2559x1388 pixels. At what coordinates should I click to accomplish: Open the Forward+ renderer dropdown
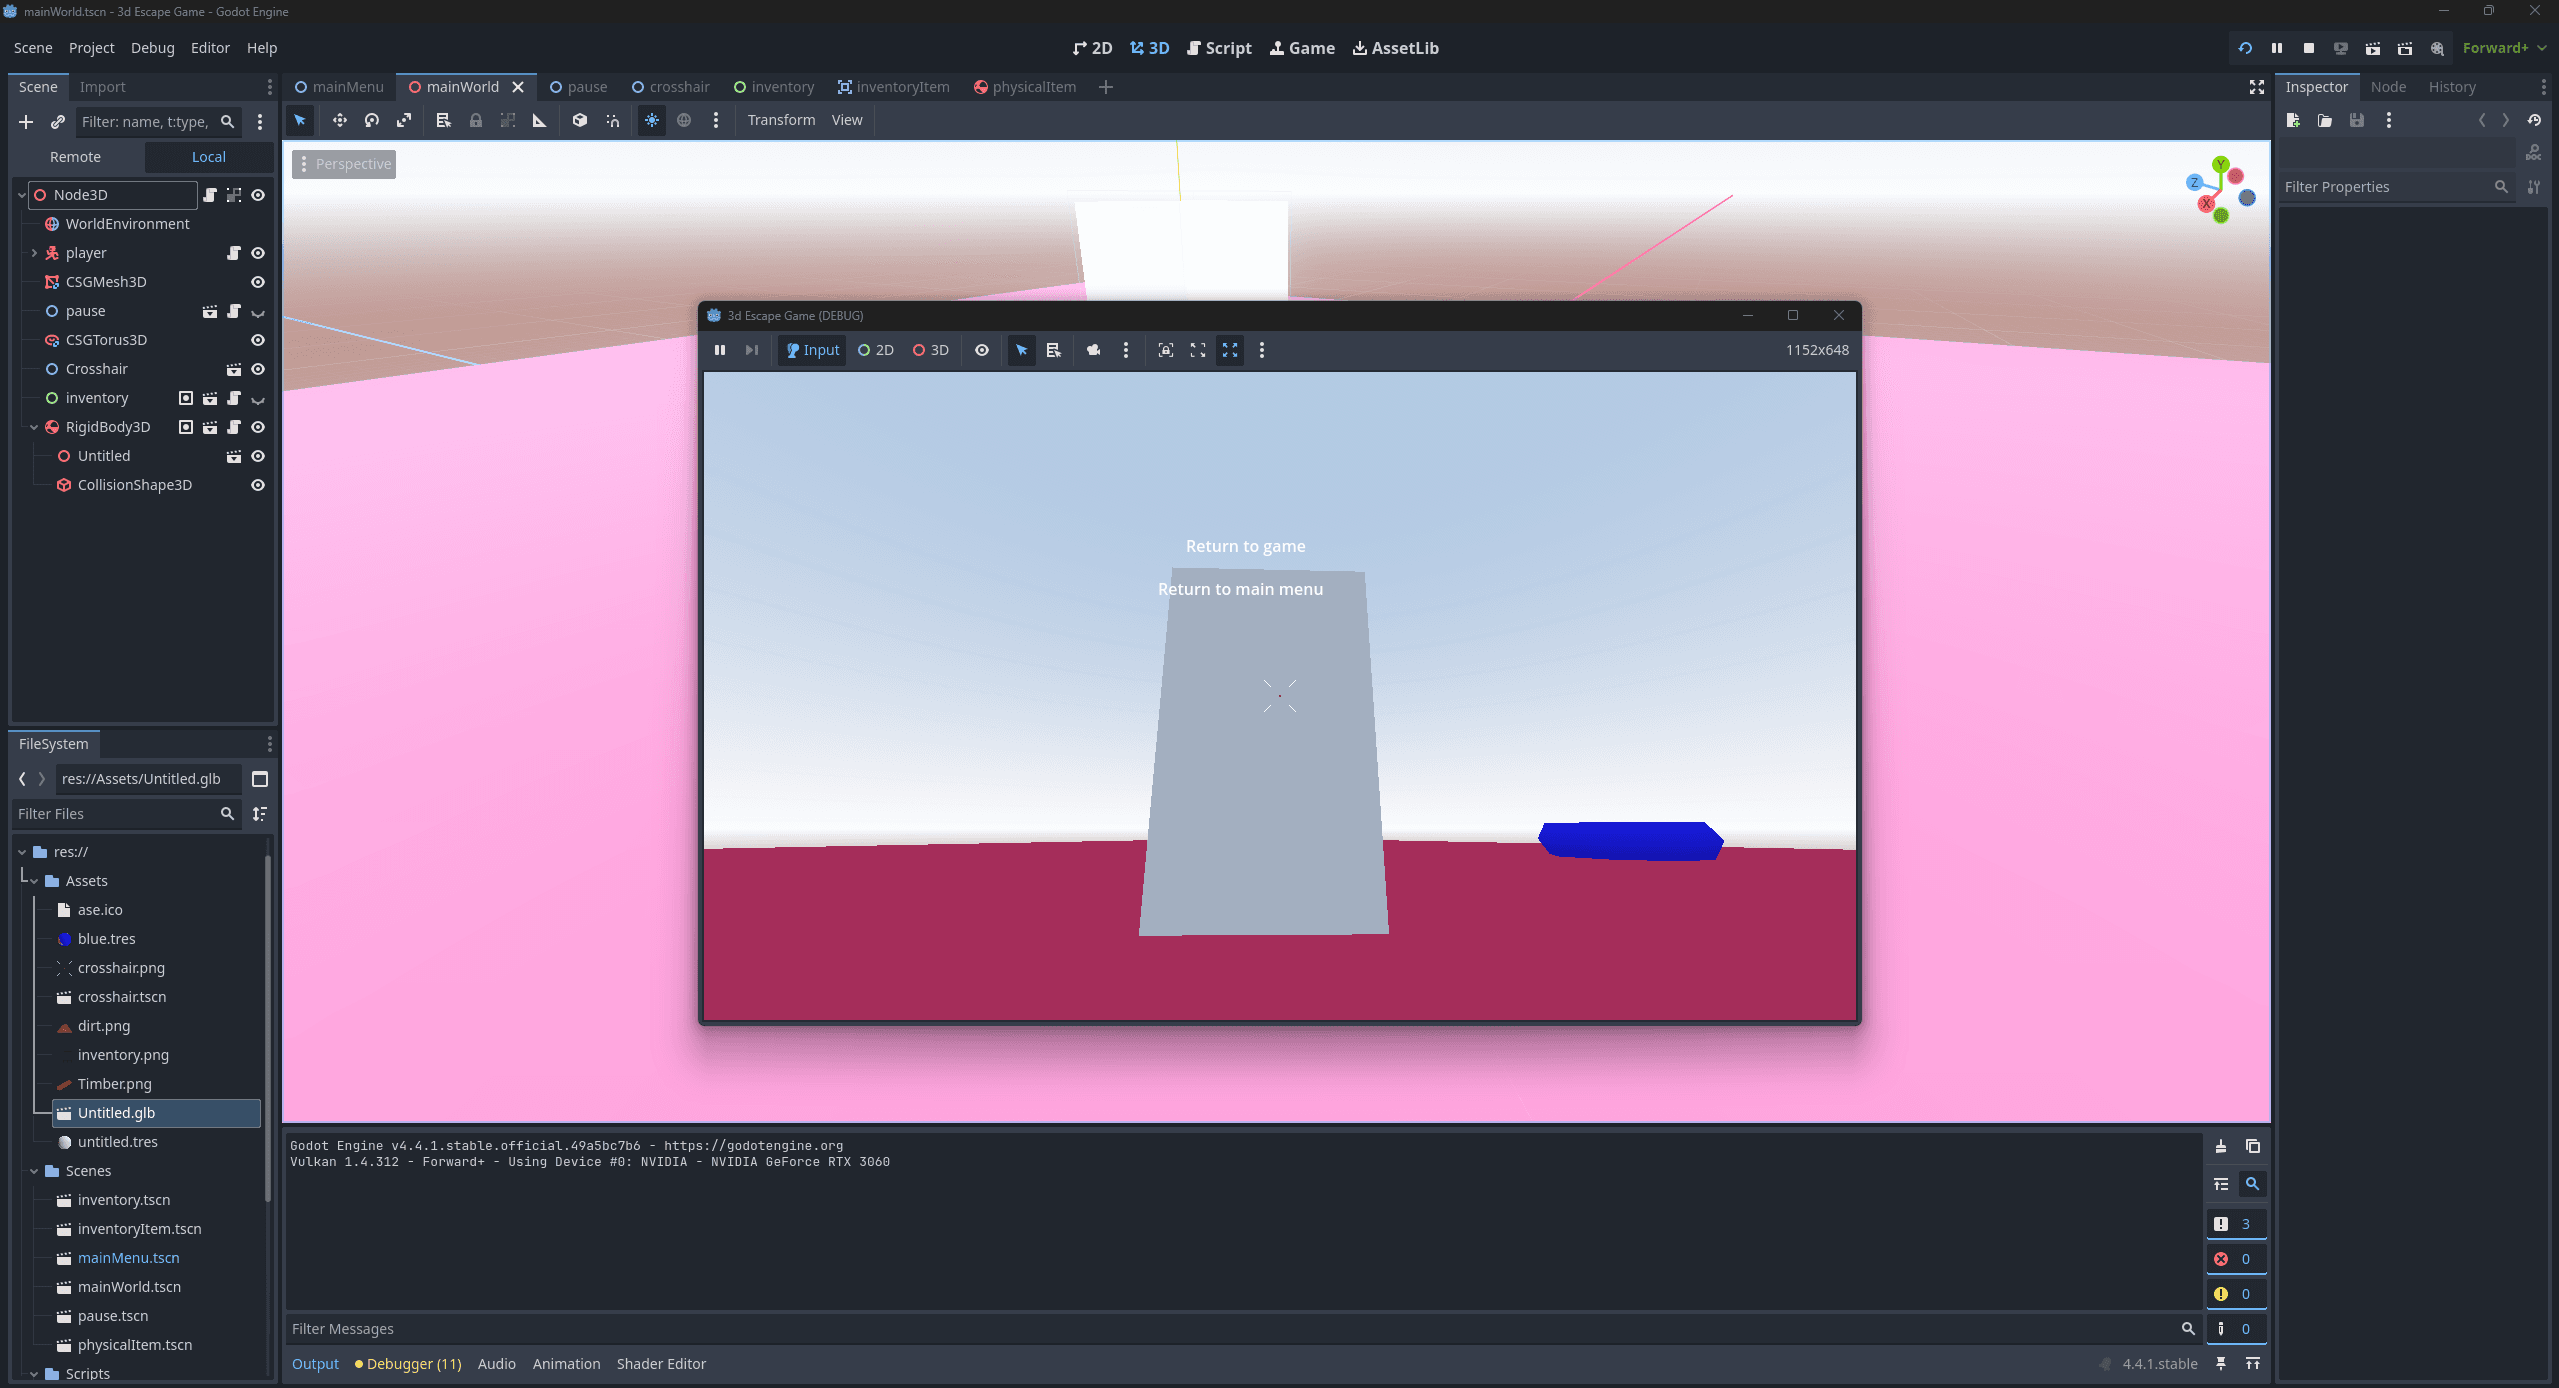(x=2503, y=48)
